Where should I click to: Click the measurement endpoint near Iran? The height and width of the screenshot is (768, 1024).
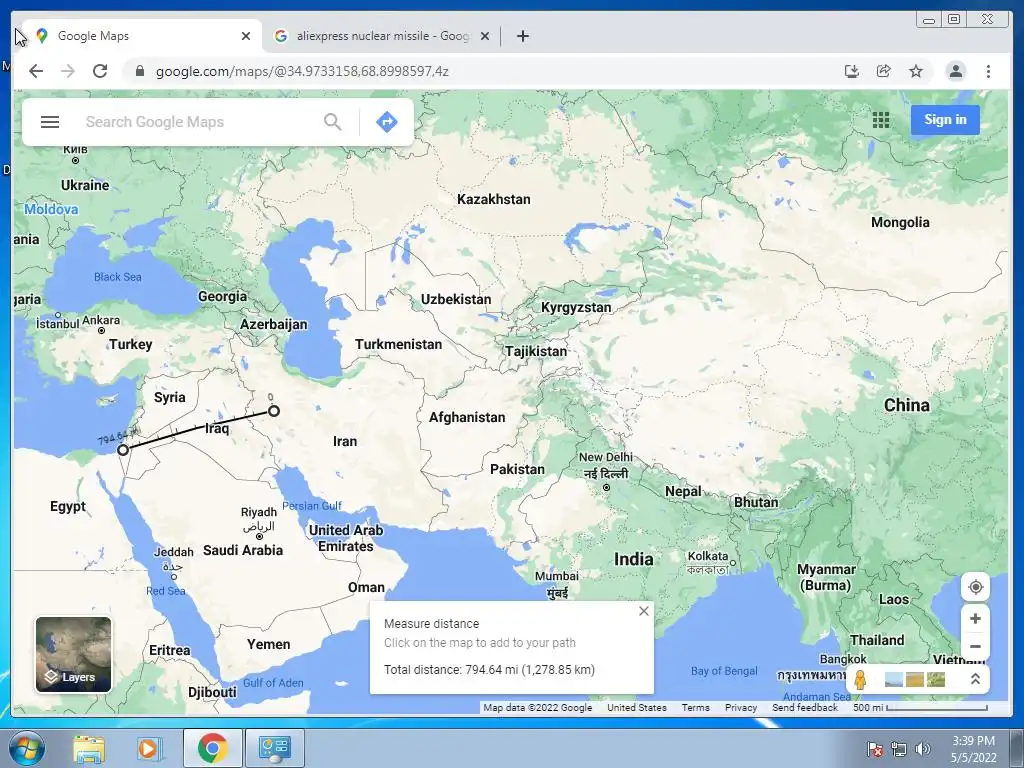274,411
